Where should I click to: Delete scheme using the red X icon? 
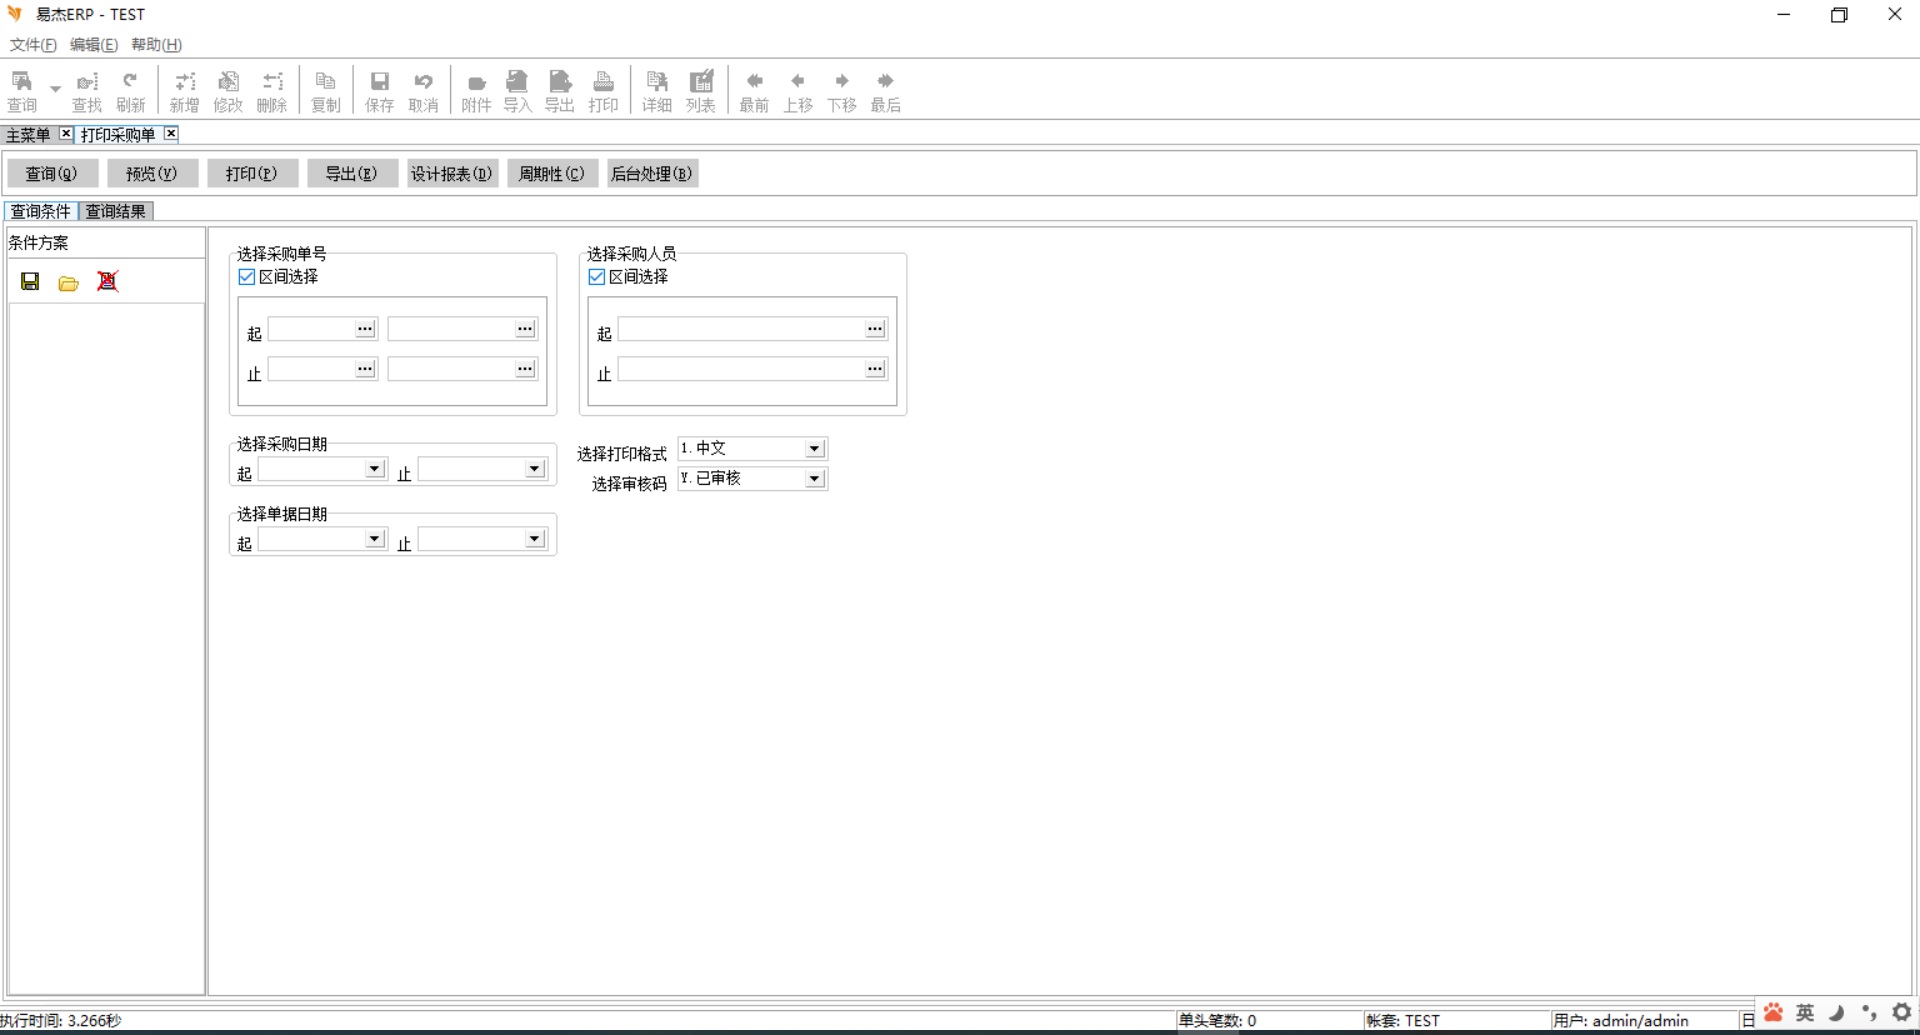pos(107,282)
